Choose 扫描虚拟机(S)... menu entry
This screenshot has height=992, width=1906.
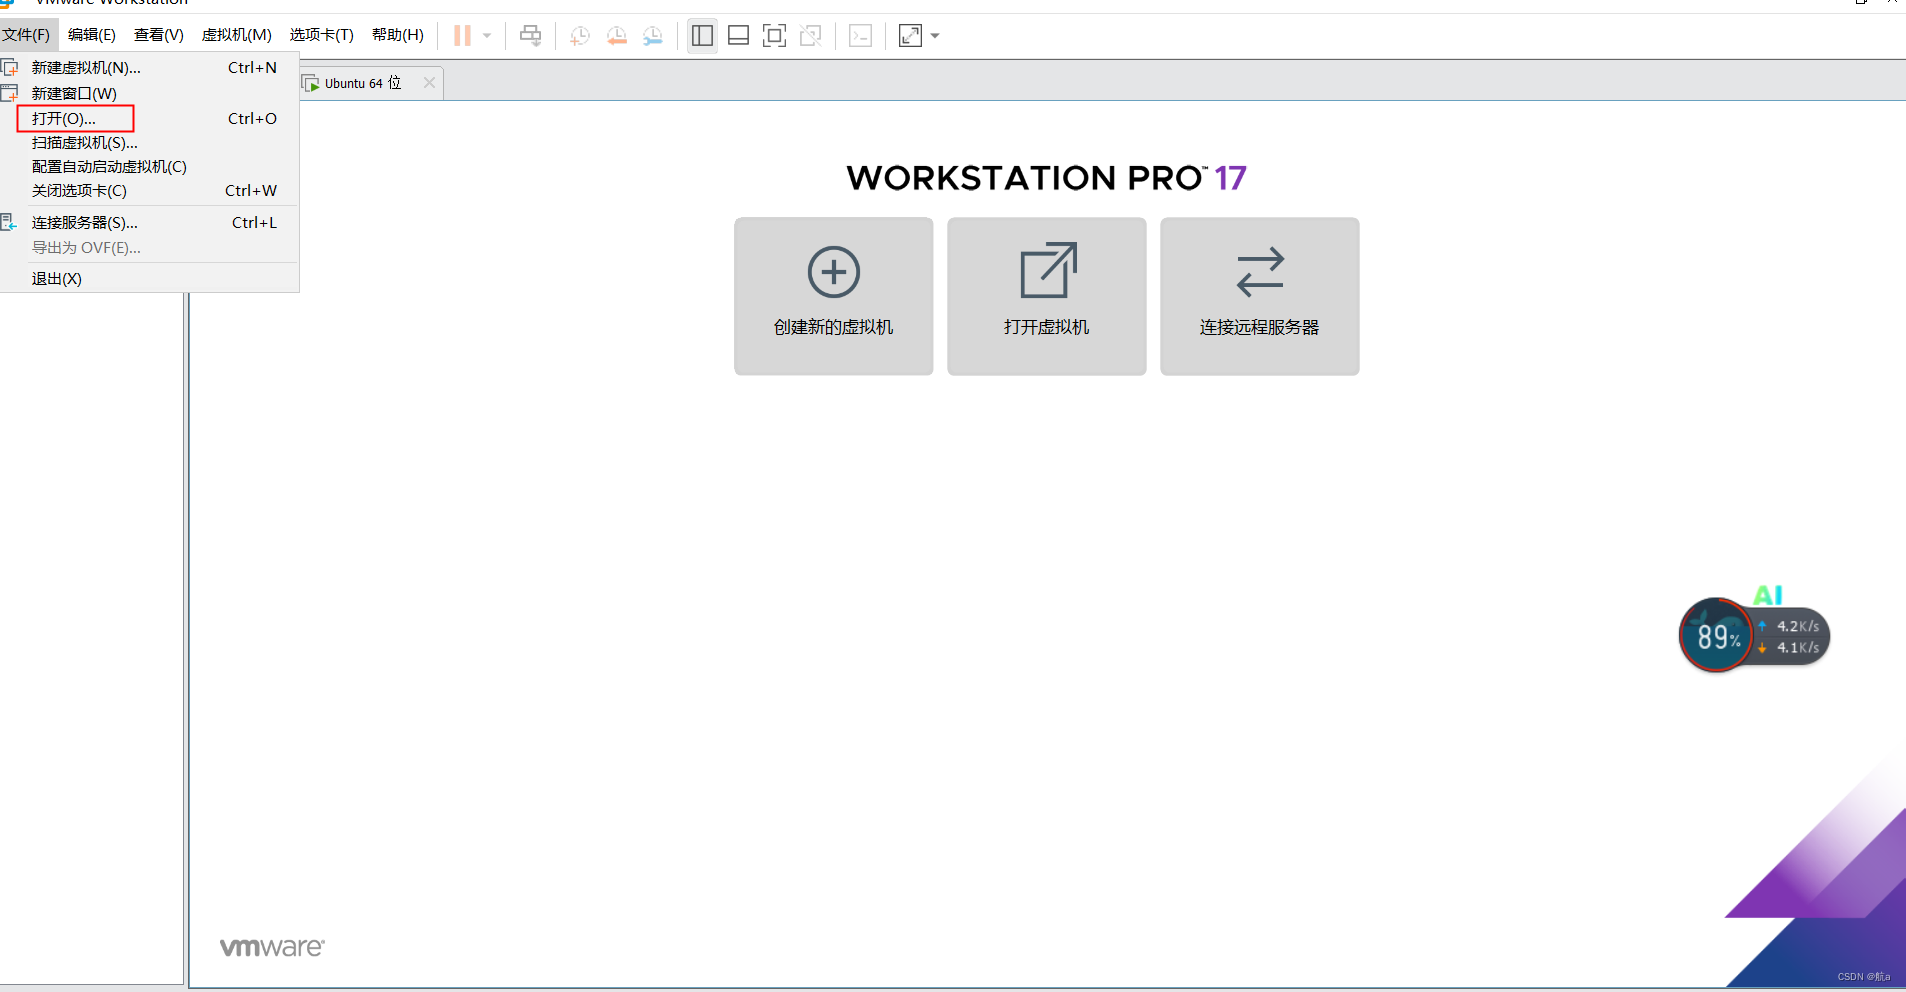pyautogui.click(x=149, y=143)
